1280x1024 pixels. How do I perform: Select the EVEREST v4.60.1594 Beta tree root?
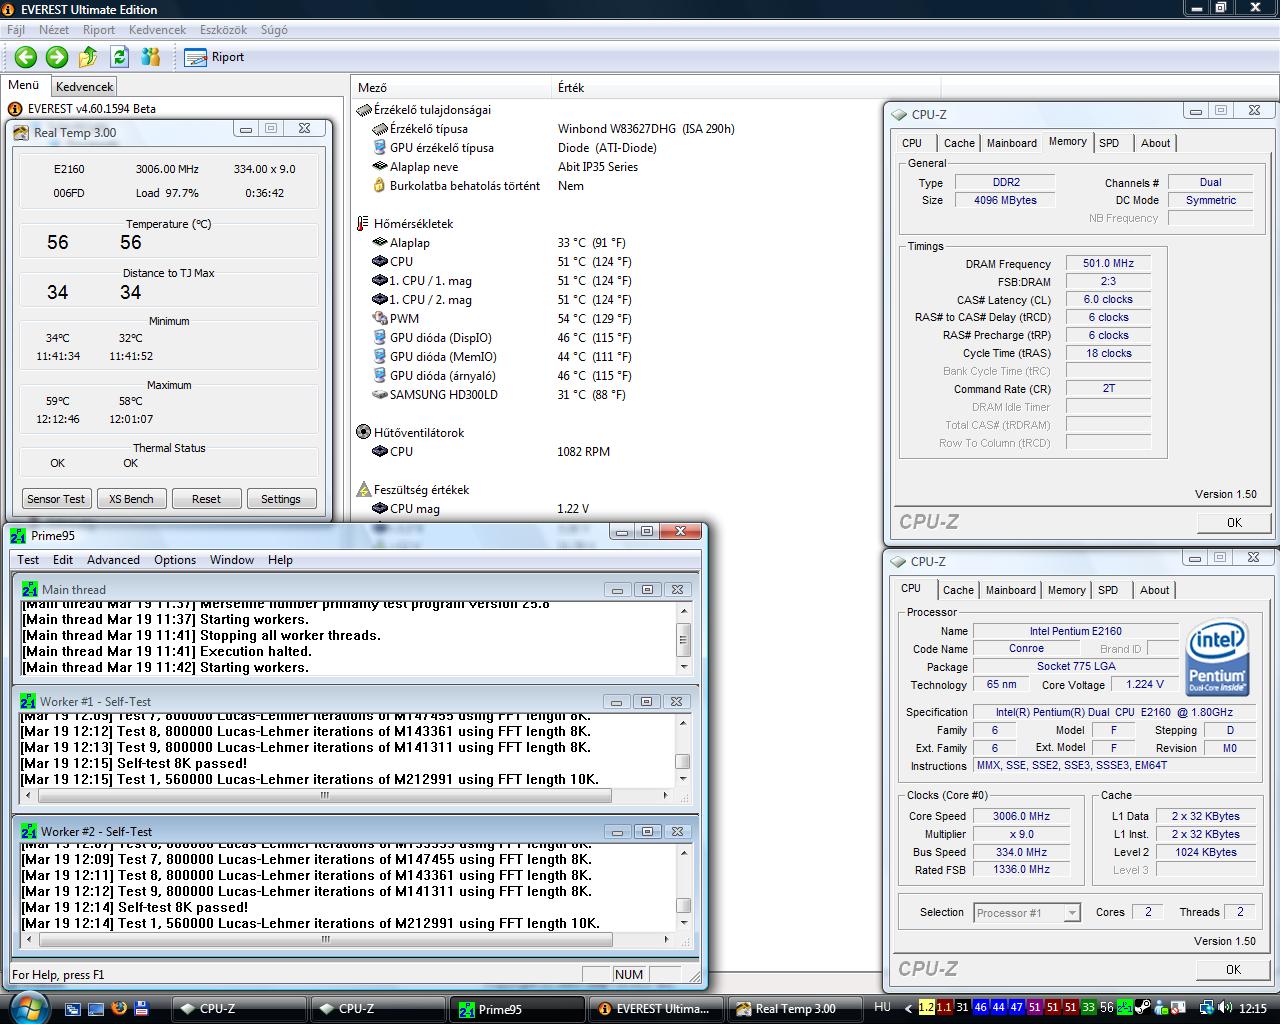tap(91, 109)
